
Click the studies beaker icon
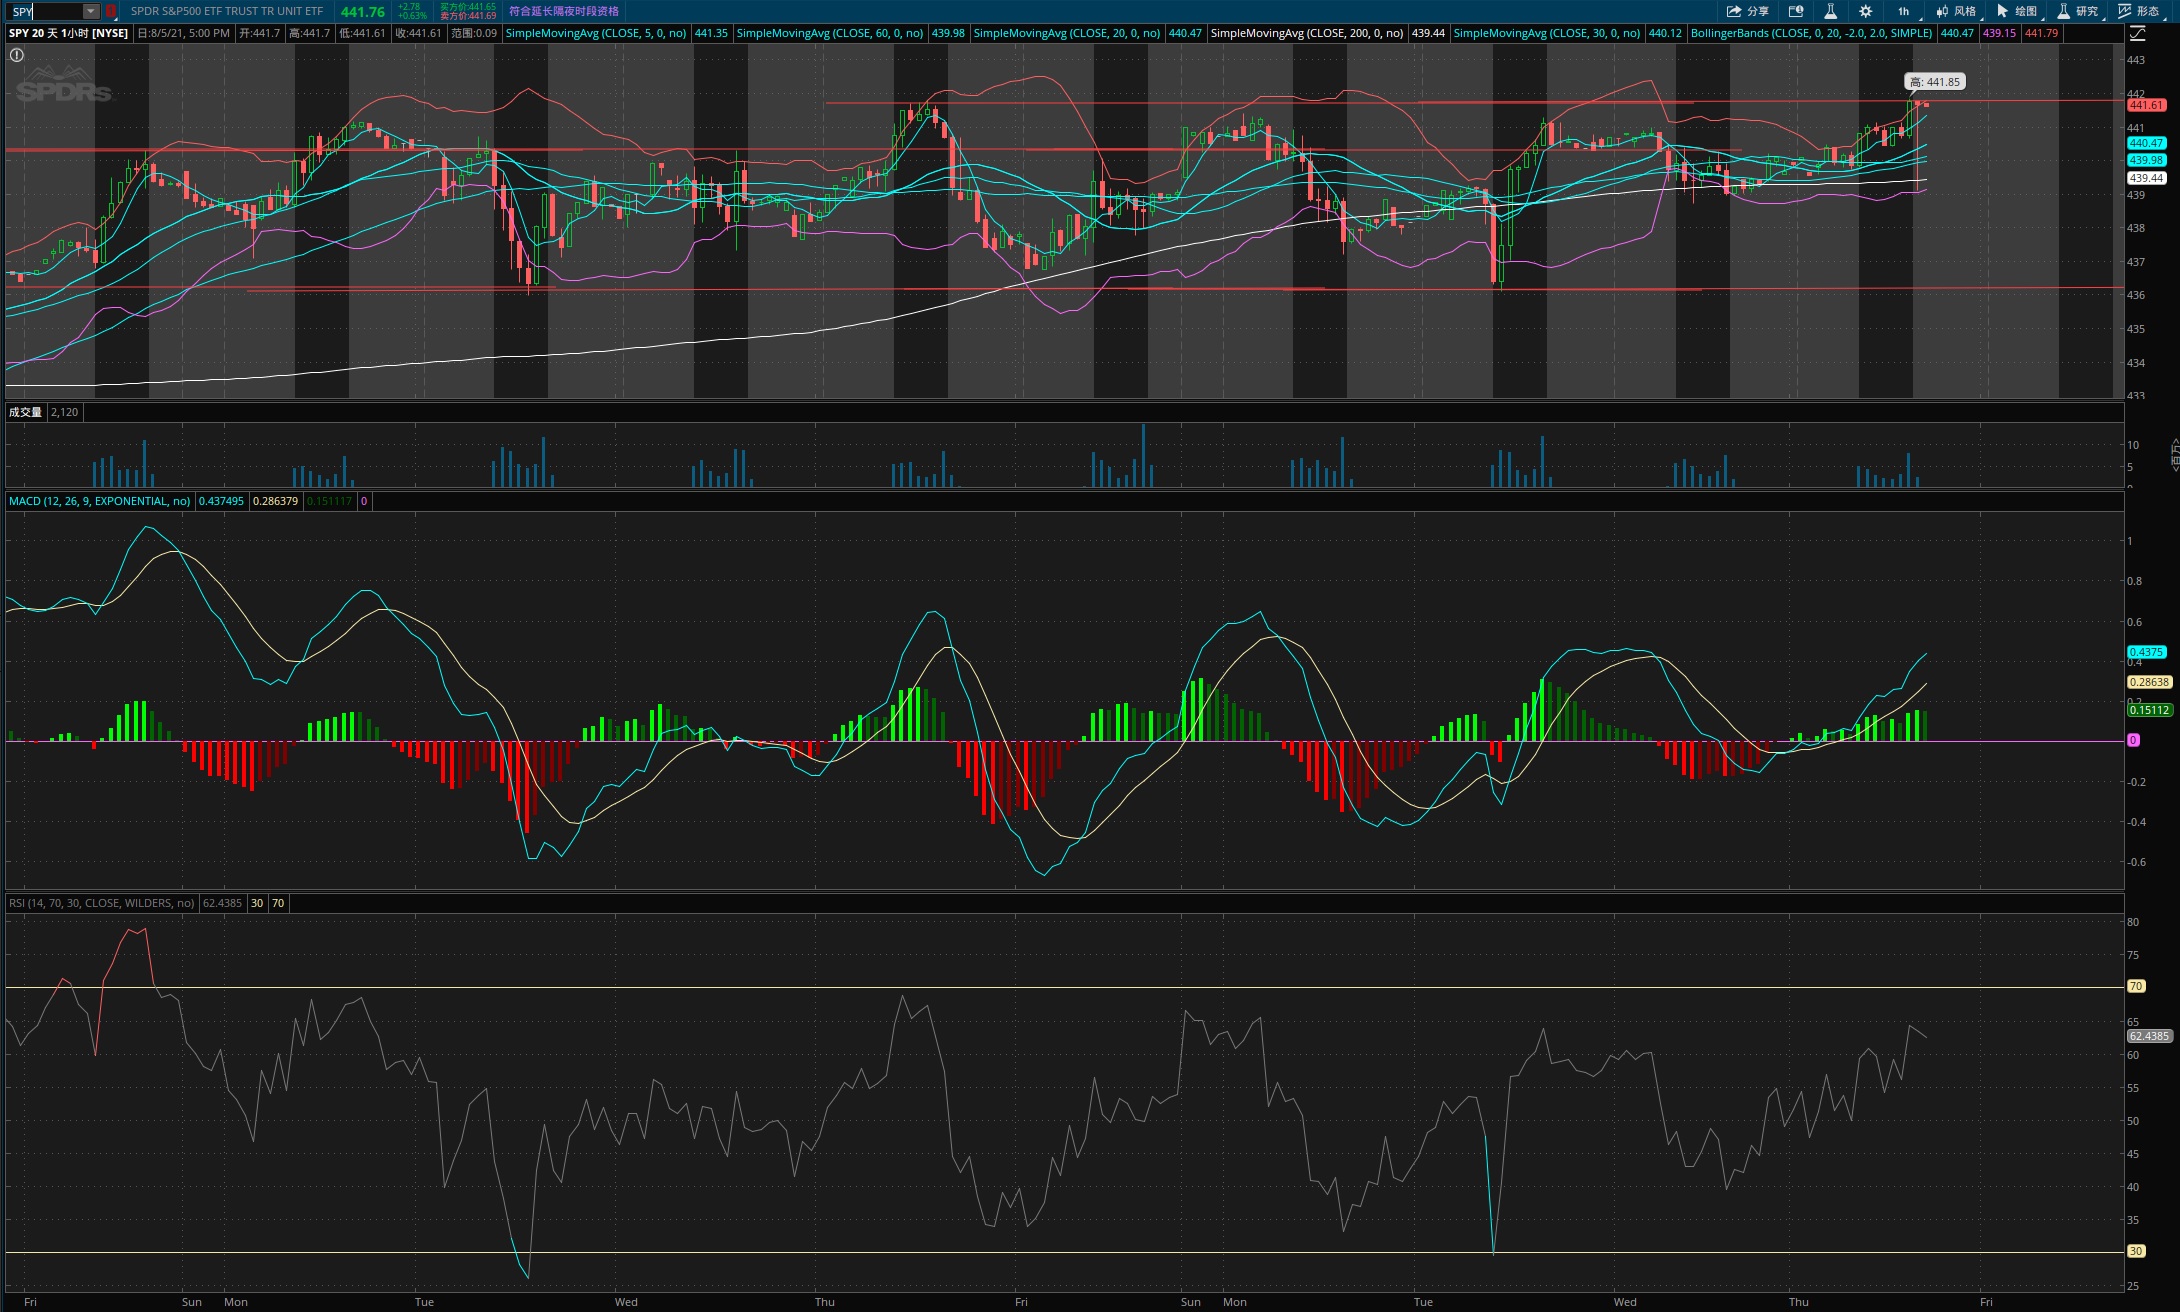(x=2063, y=11)
